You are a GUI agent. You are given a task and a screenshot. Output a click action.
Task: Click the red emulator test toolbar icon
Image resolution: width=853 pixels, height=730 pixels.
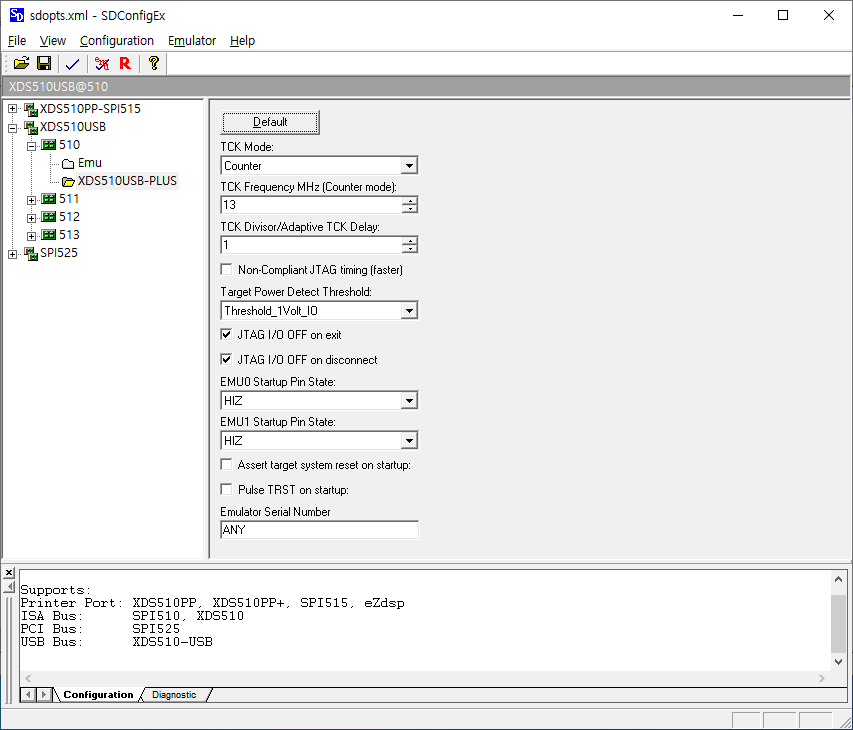(102, 64)
